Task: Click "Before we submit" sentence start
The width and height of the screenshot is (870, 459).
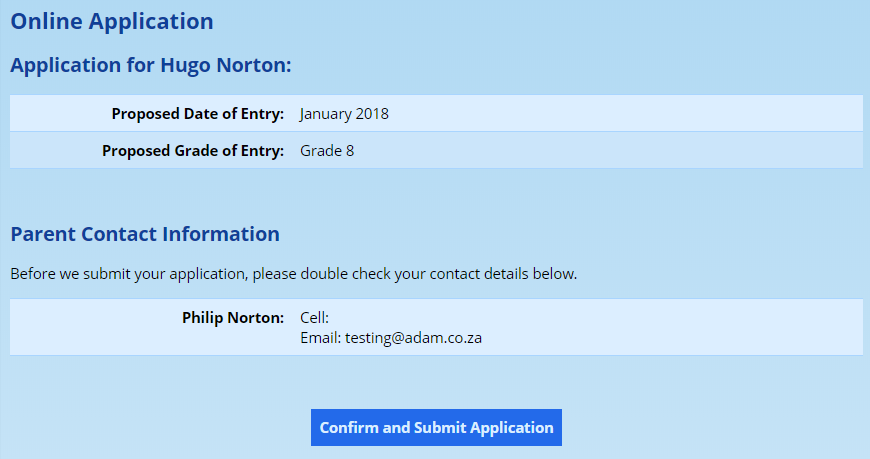Action: [70, 273]
